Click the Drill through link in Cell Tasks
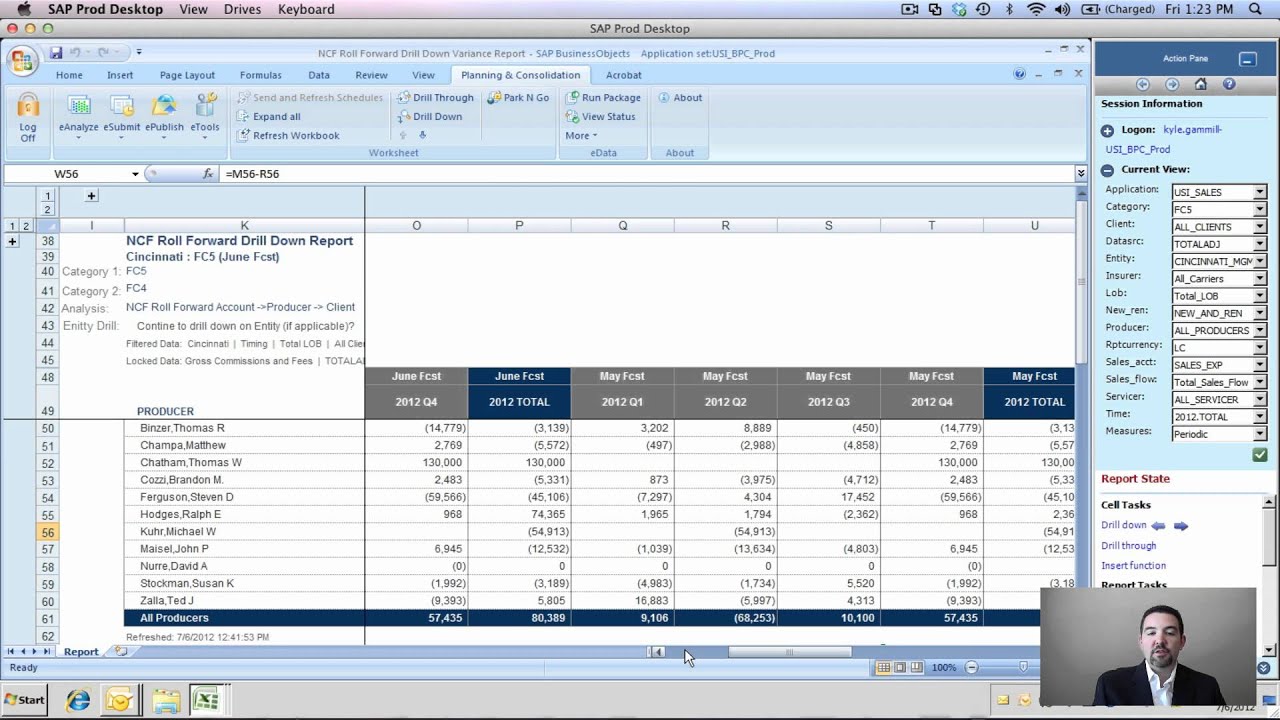This screenshot has width=1280, height=720. [1128, 545]
